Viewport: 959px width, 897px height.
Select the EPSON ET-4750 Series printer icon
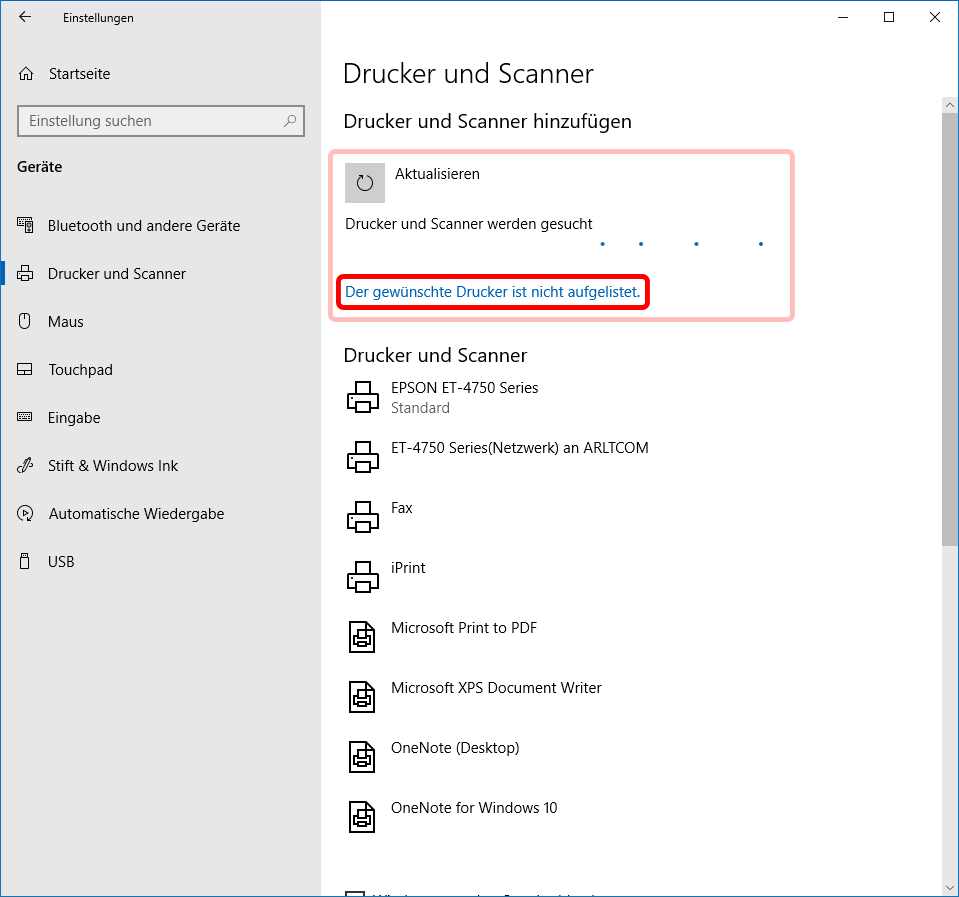point(362,398)
